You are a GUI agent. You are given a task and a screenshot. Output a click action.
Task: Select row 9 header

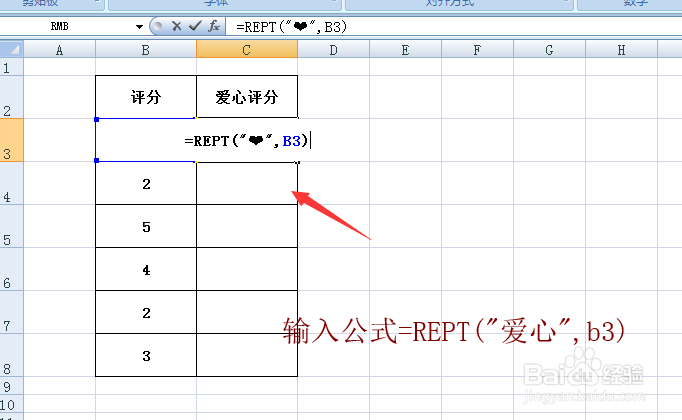point(12,386)
